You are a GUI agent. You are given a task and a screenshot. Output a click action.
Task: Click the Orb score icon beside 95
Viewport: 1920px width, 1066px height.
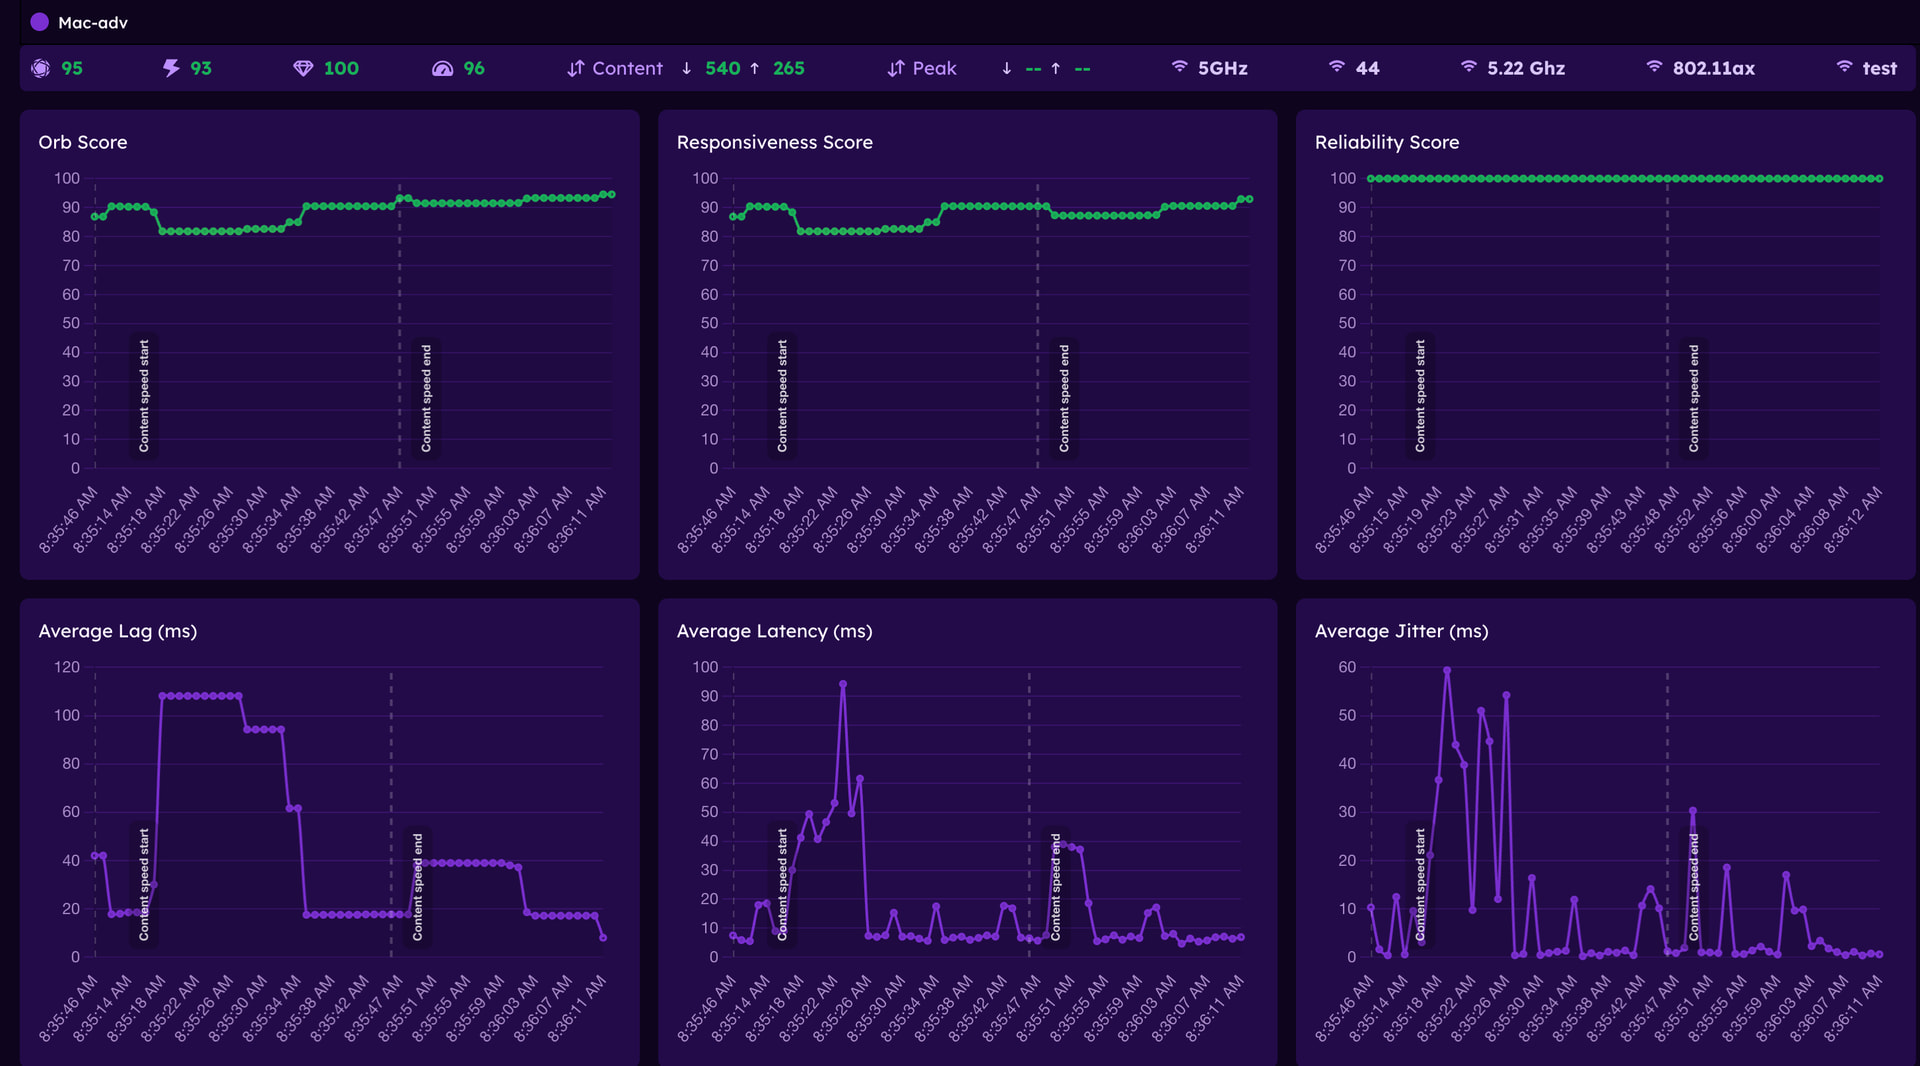pyautogui.click(x=40, y=68)
